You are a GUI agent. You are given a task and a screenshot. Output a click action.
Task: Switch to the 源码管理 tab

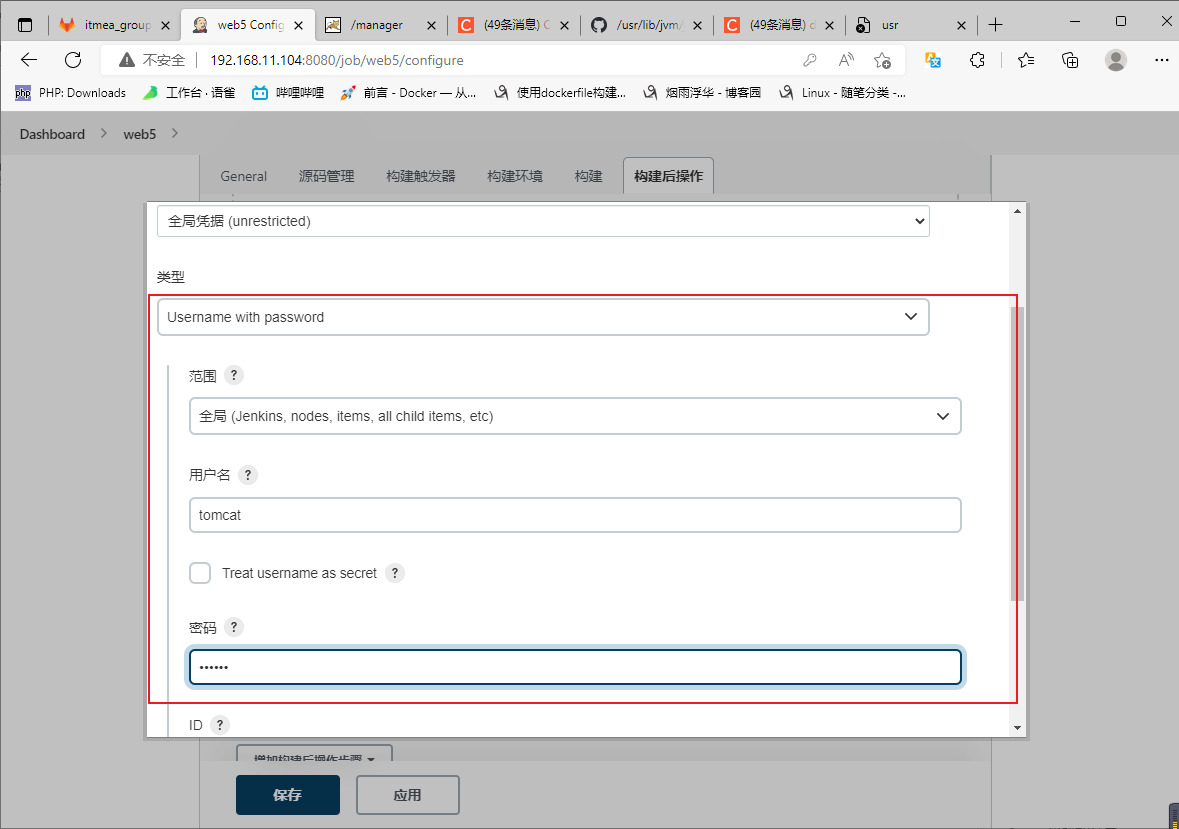point(326,176)
